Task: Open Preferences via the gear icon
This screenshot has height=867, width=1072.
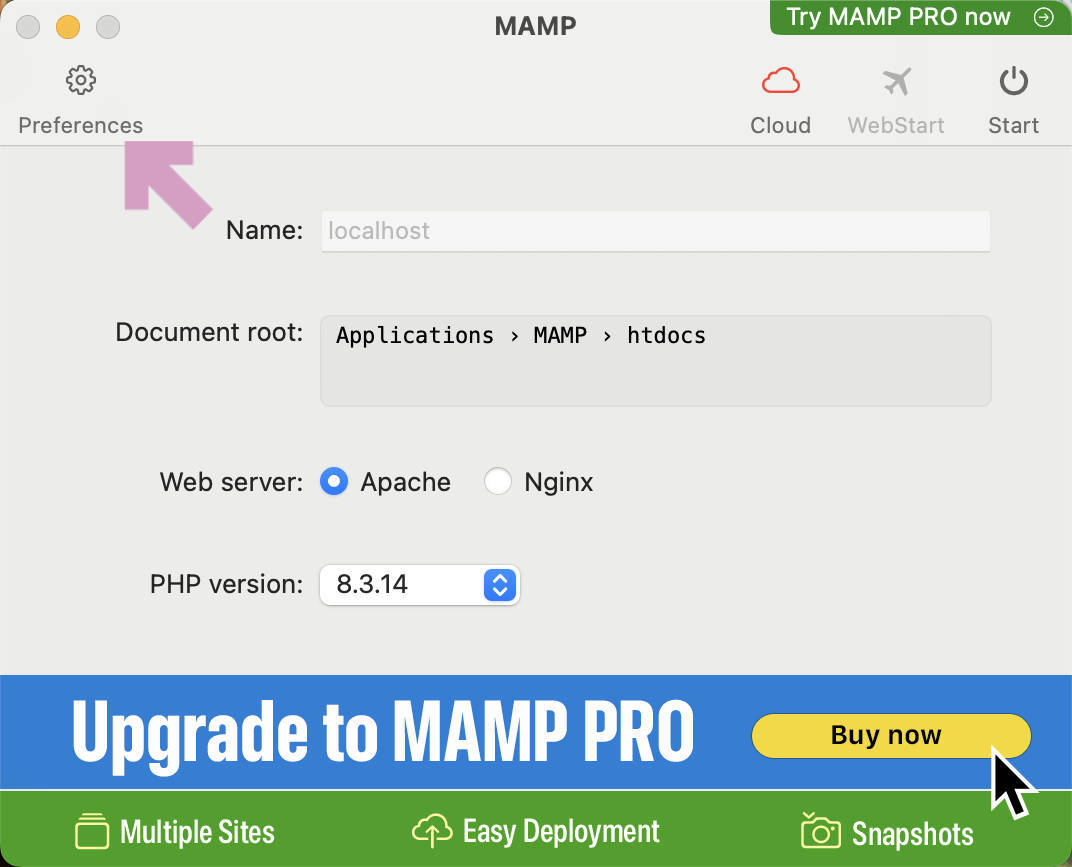Action: click(x=80, y=80)
